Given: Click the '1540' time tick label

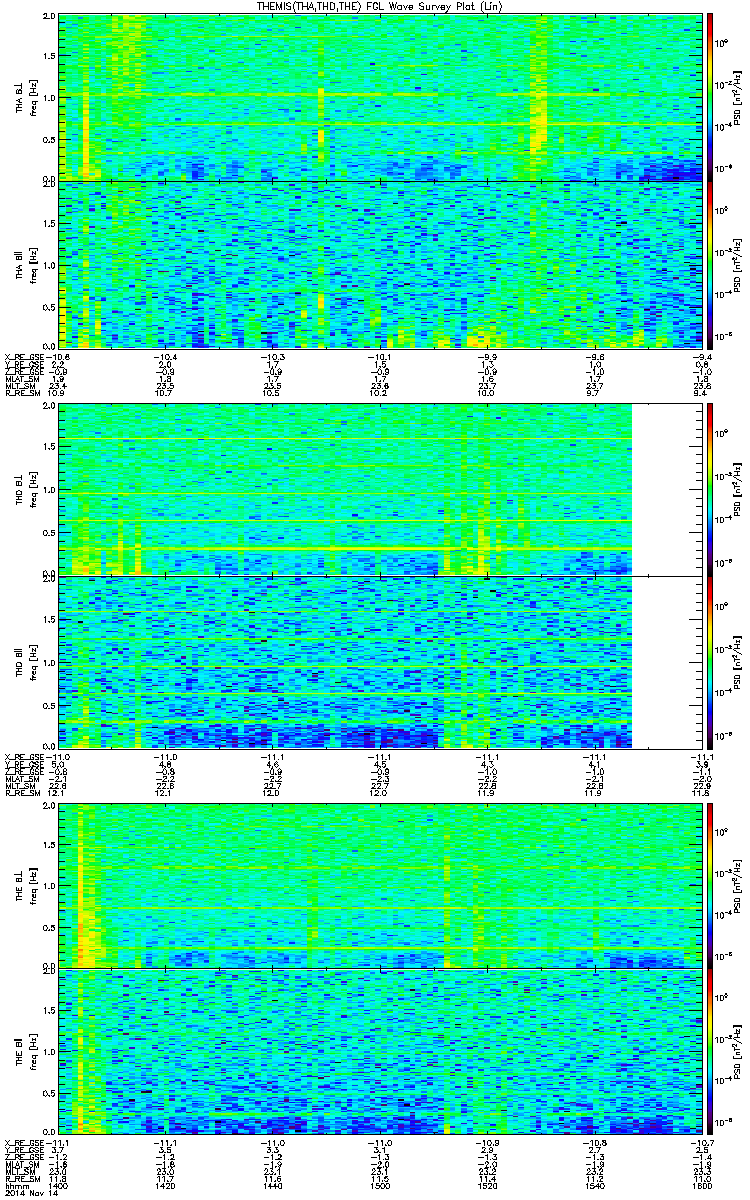Looking at the screenshot, I should tap(594, 1185).
